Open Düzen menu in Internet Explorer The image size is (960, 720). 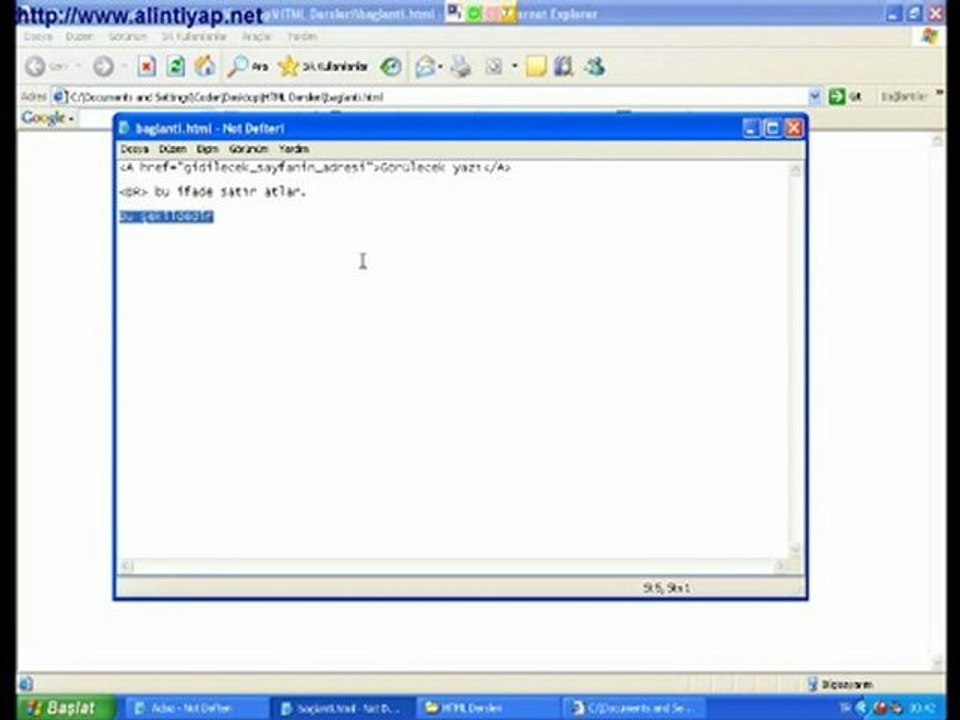click(x=79, y=37)
